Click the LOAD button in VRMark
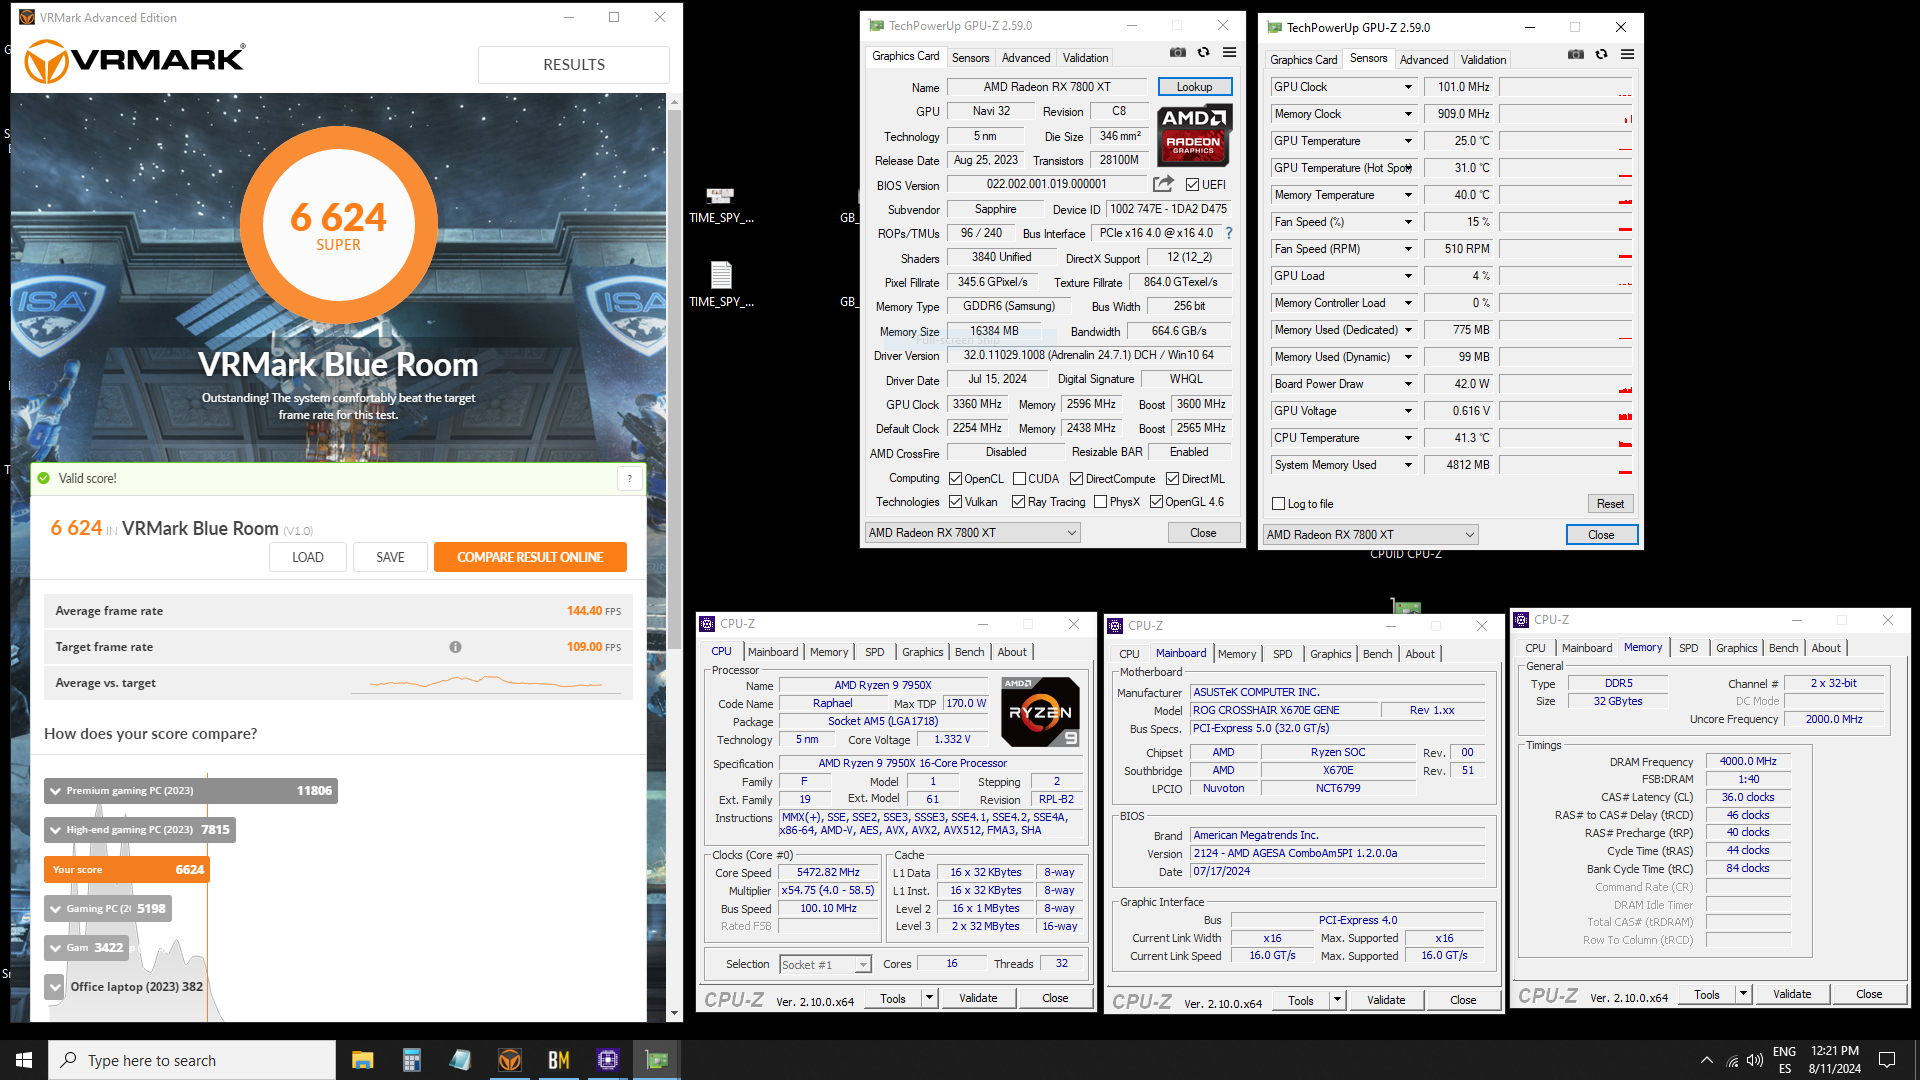Image resolution: width=1920 pixels, height=1080 pixels. point(308,557)
